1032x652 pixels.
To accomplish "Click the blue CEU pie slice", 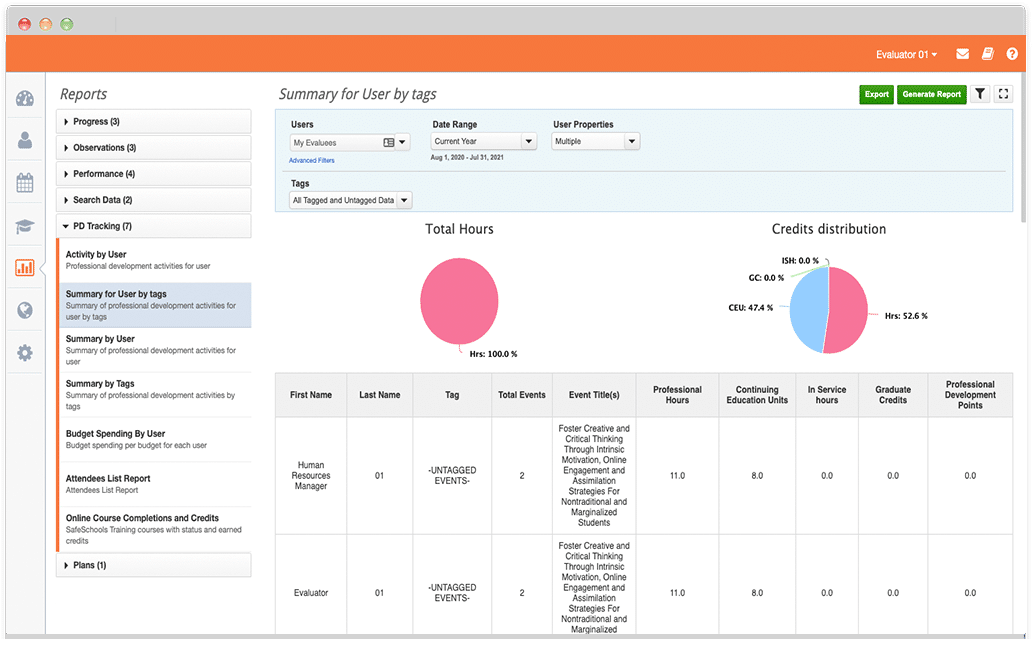I will (x=805, y=310).
